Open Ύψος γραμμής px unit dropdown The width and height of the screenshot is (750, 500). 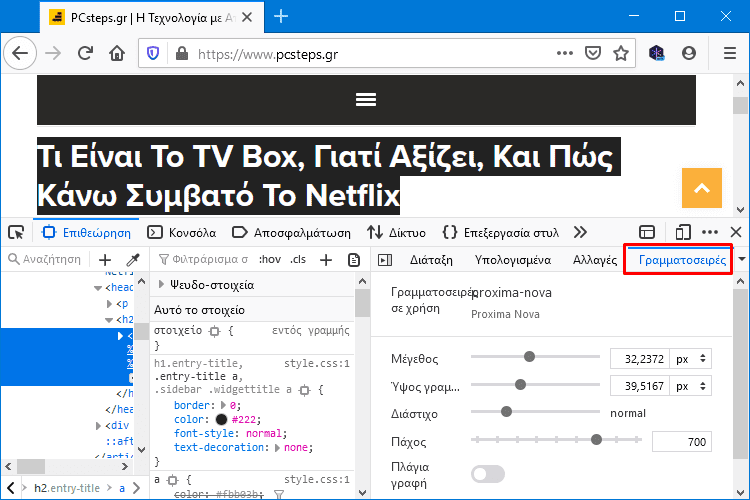point(691,386)
